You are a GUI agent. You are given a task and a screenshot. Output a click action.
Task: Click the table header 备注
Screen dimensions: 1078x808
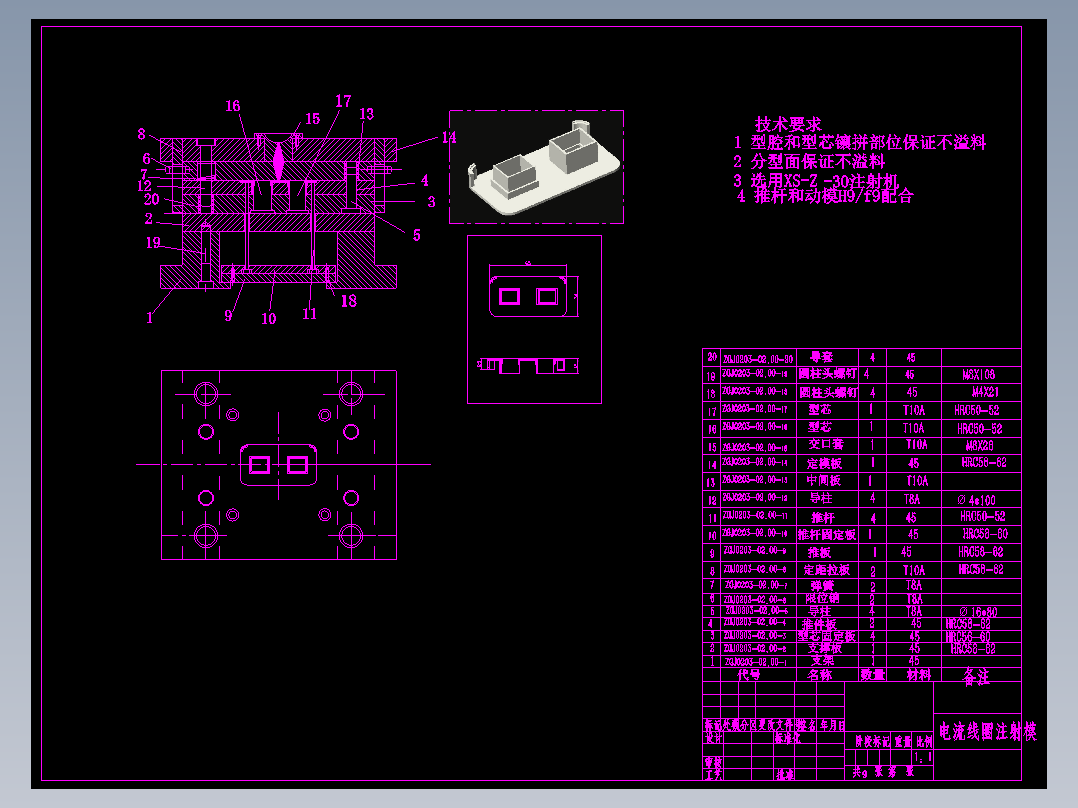(976, 676)
